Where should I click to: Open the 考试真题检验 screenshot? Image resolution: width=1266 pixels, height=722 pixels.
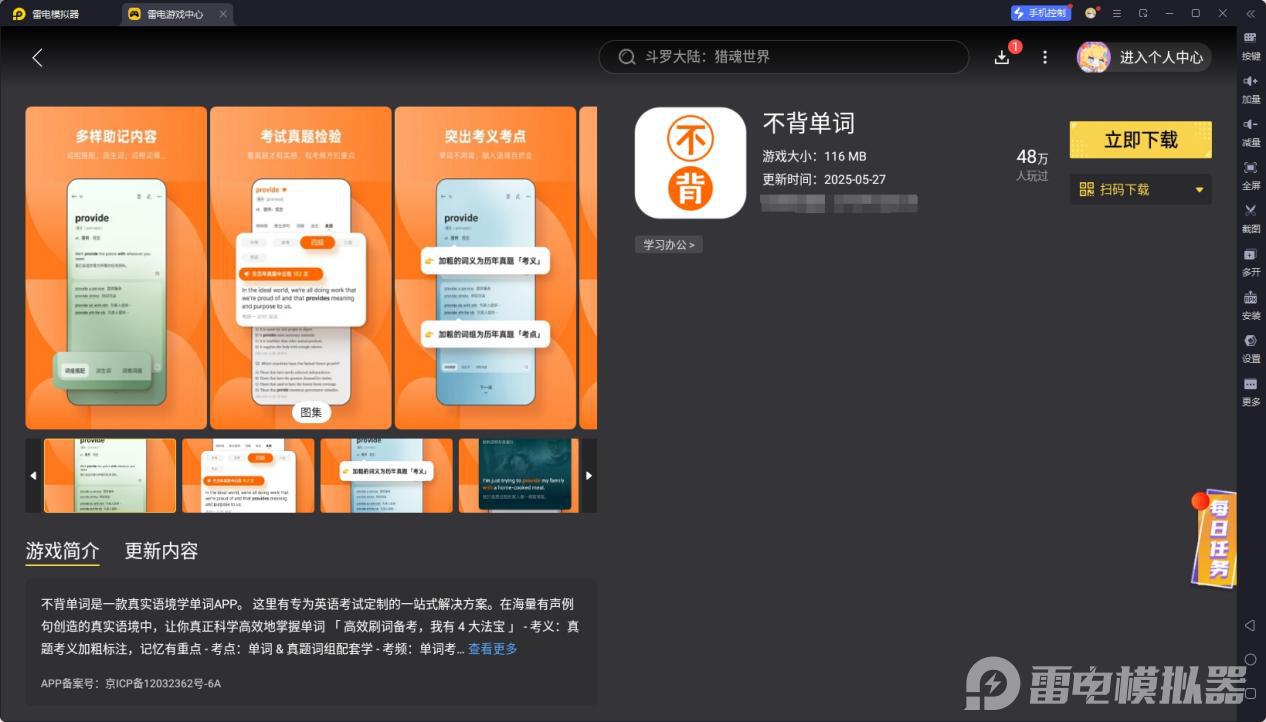pyautogui.click(x=300, y=268)
